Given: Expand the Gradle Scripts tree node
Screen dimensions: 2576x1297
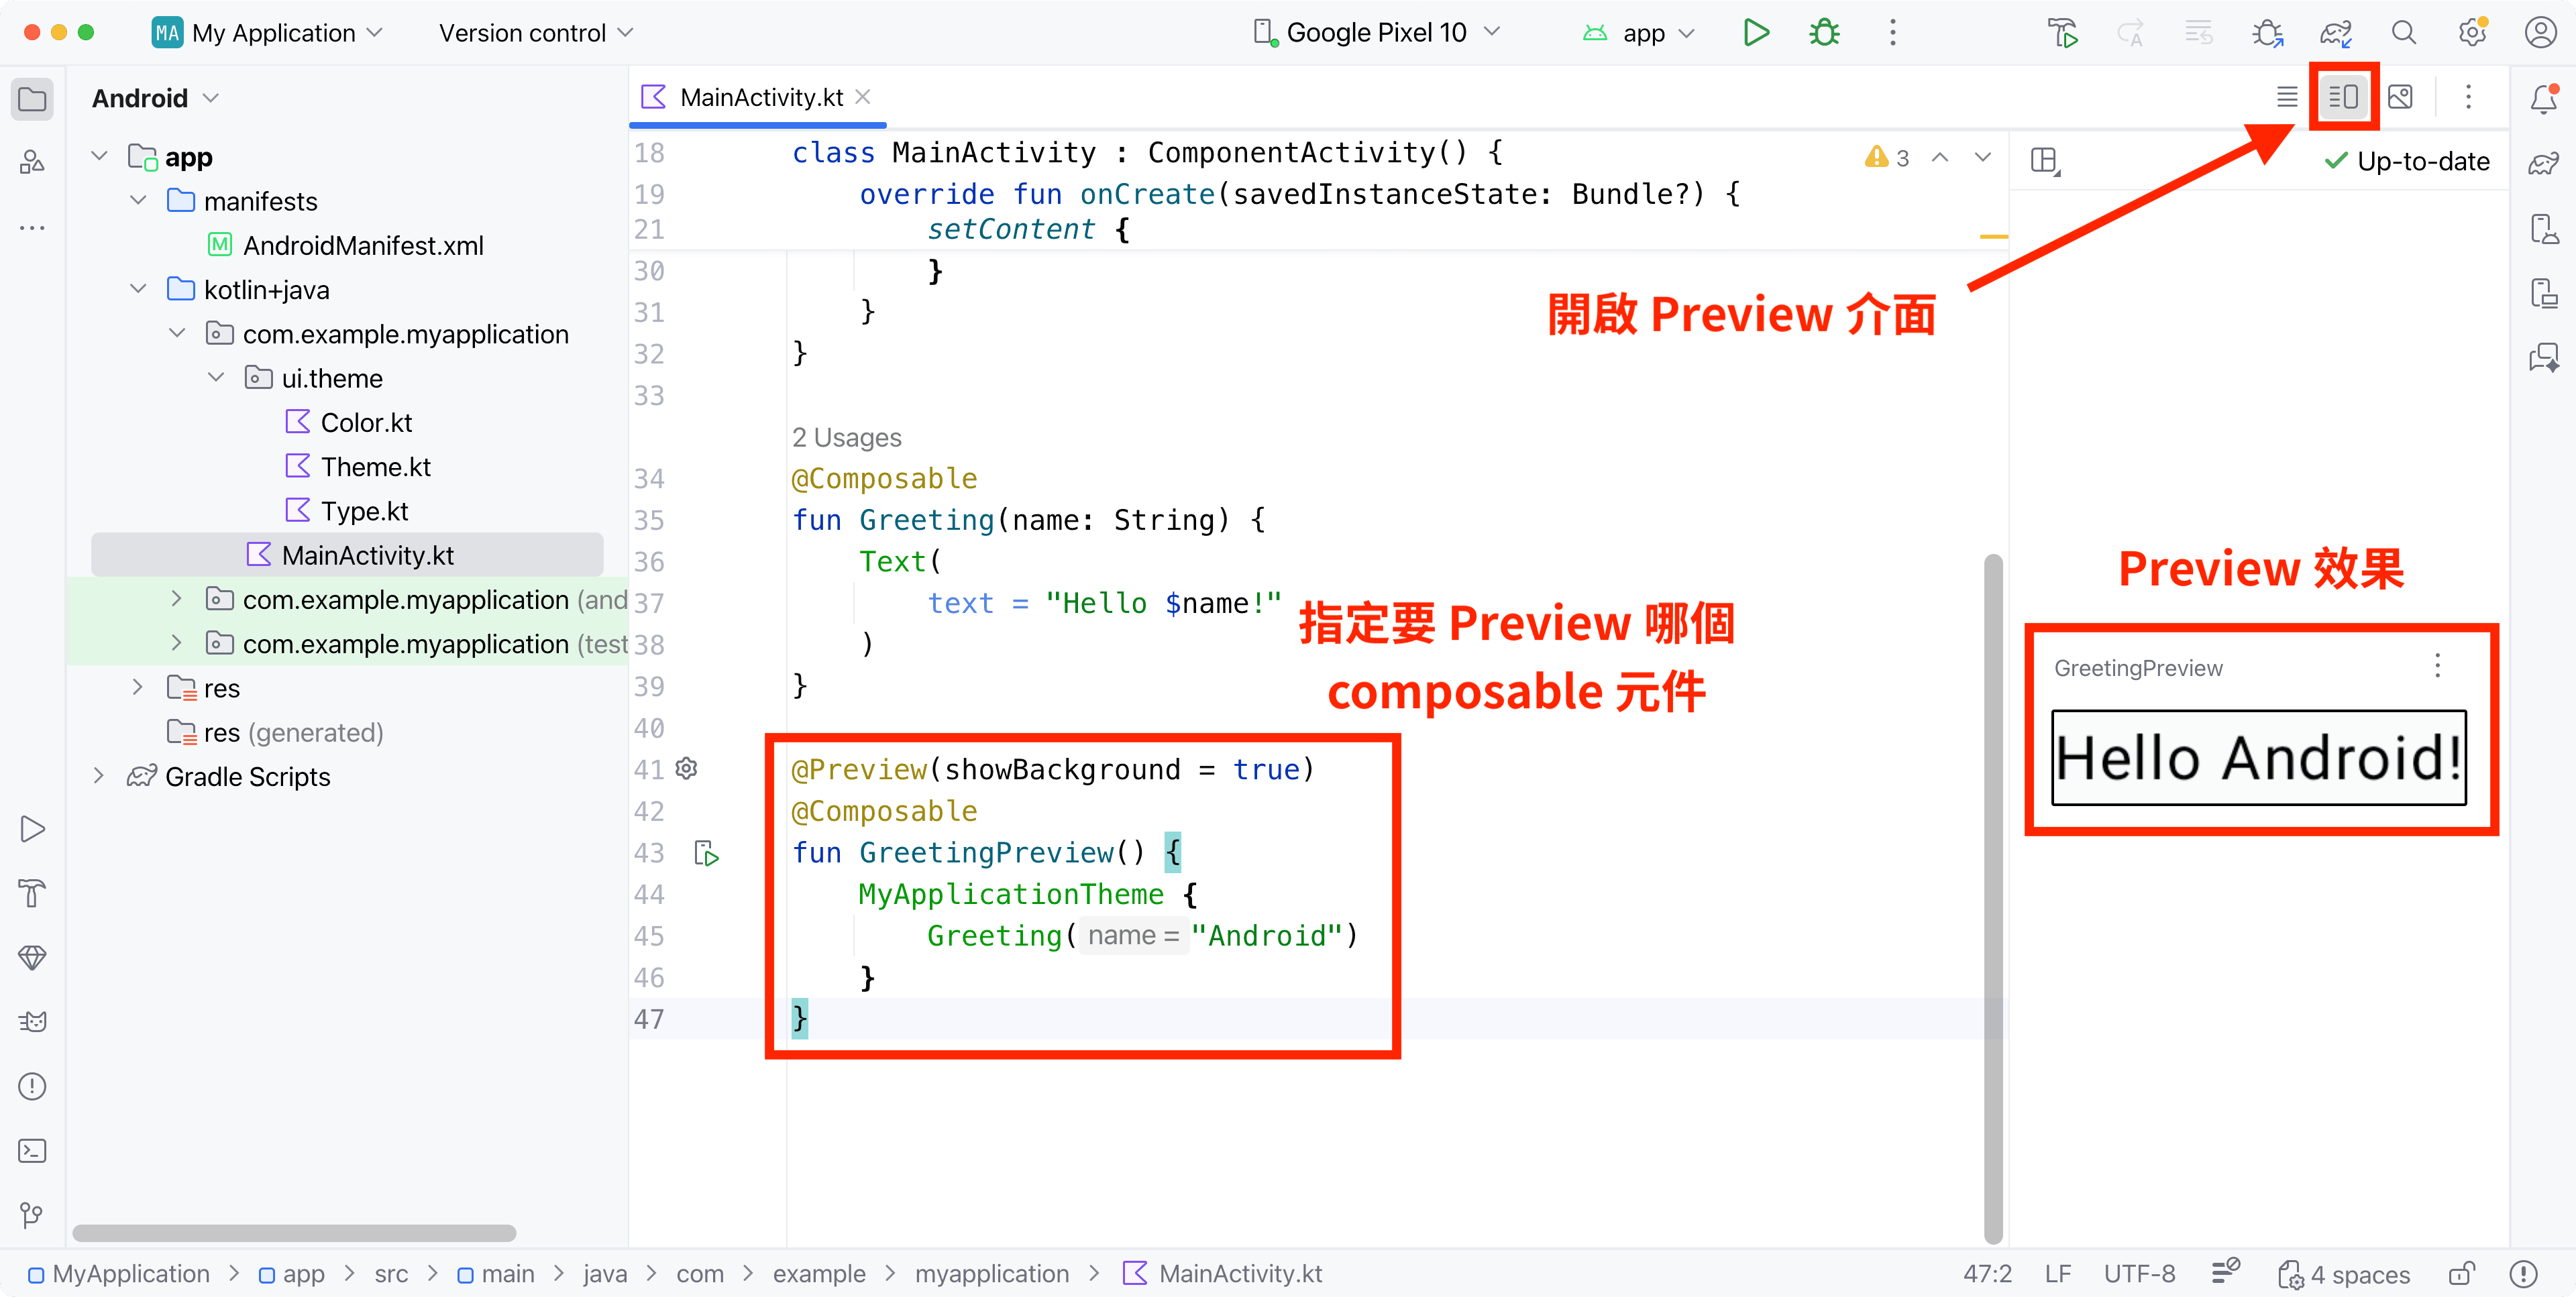Looking at the screenshot, I should pos(98,776).
